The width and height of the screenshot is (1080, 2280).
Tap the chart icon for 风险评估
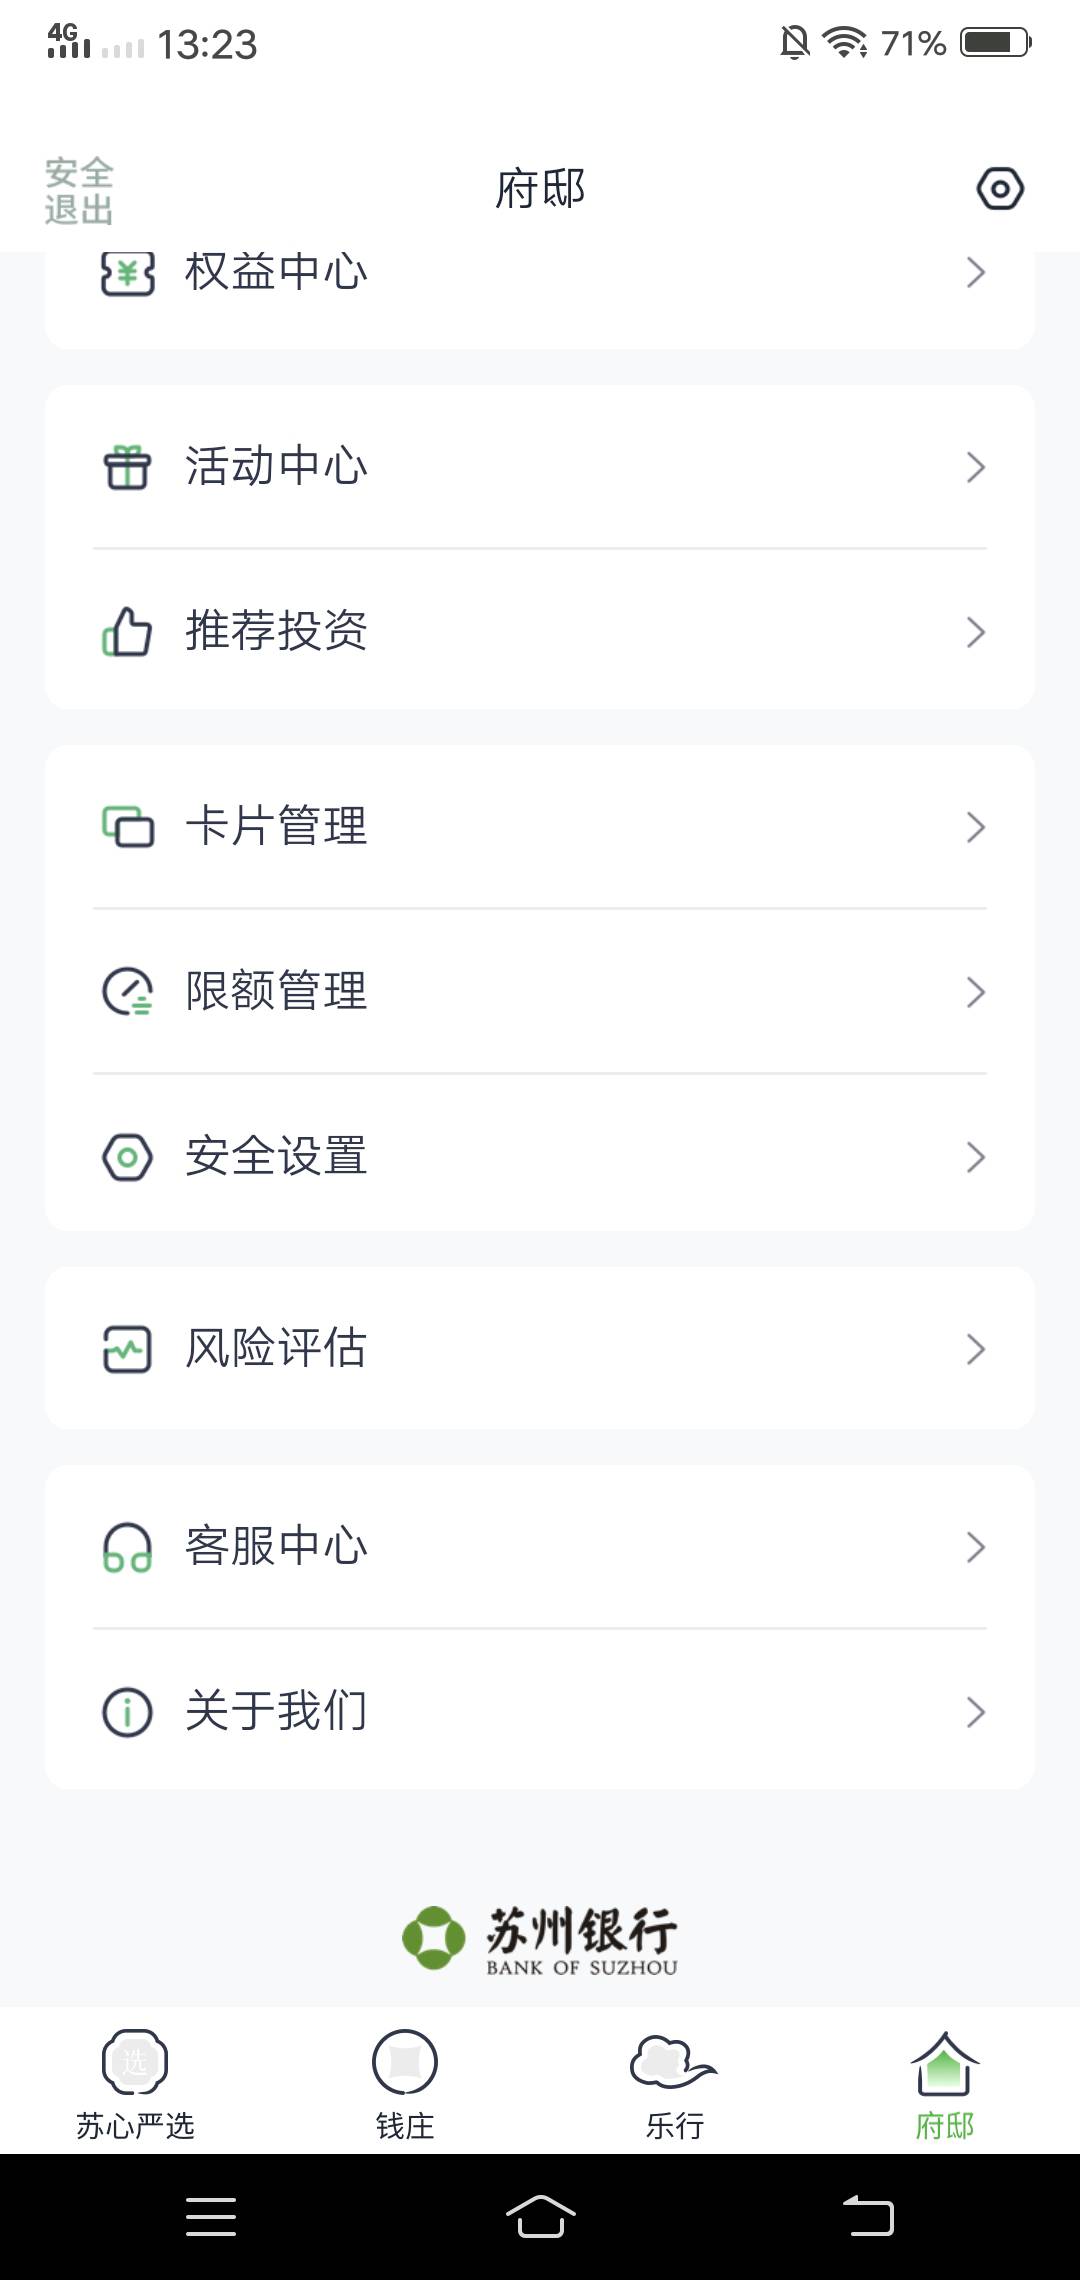[x=127, y=1349]
